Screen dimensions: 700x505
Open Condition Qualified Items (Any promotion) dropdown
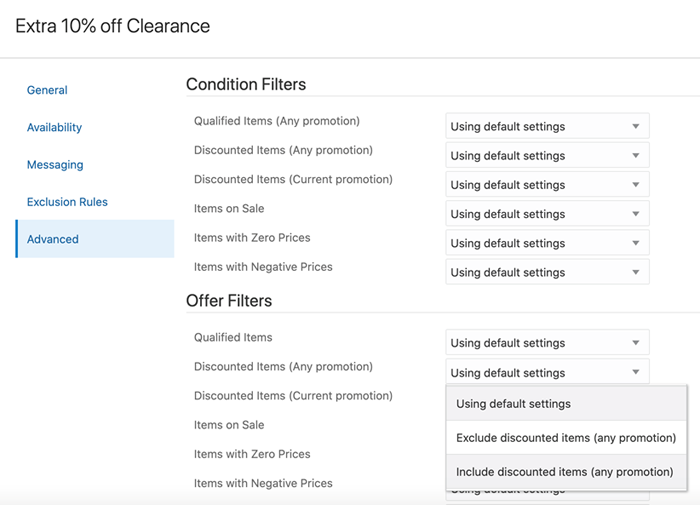pyautogui.click(x=547, y=126)
